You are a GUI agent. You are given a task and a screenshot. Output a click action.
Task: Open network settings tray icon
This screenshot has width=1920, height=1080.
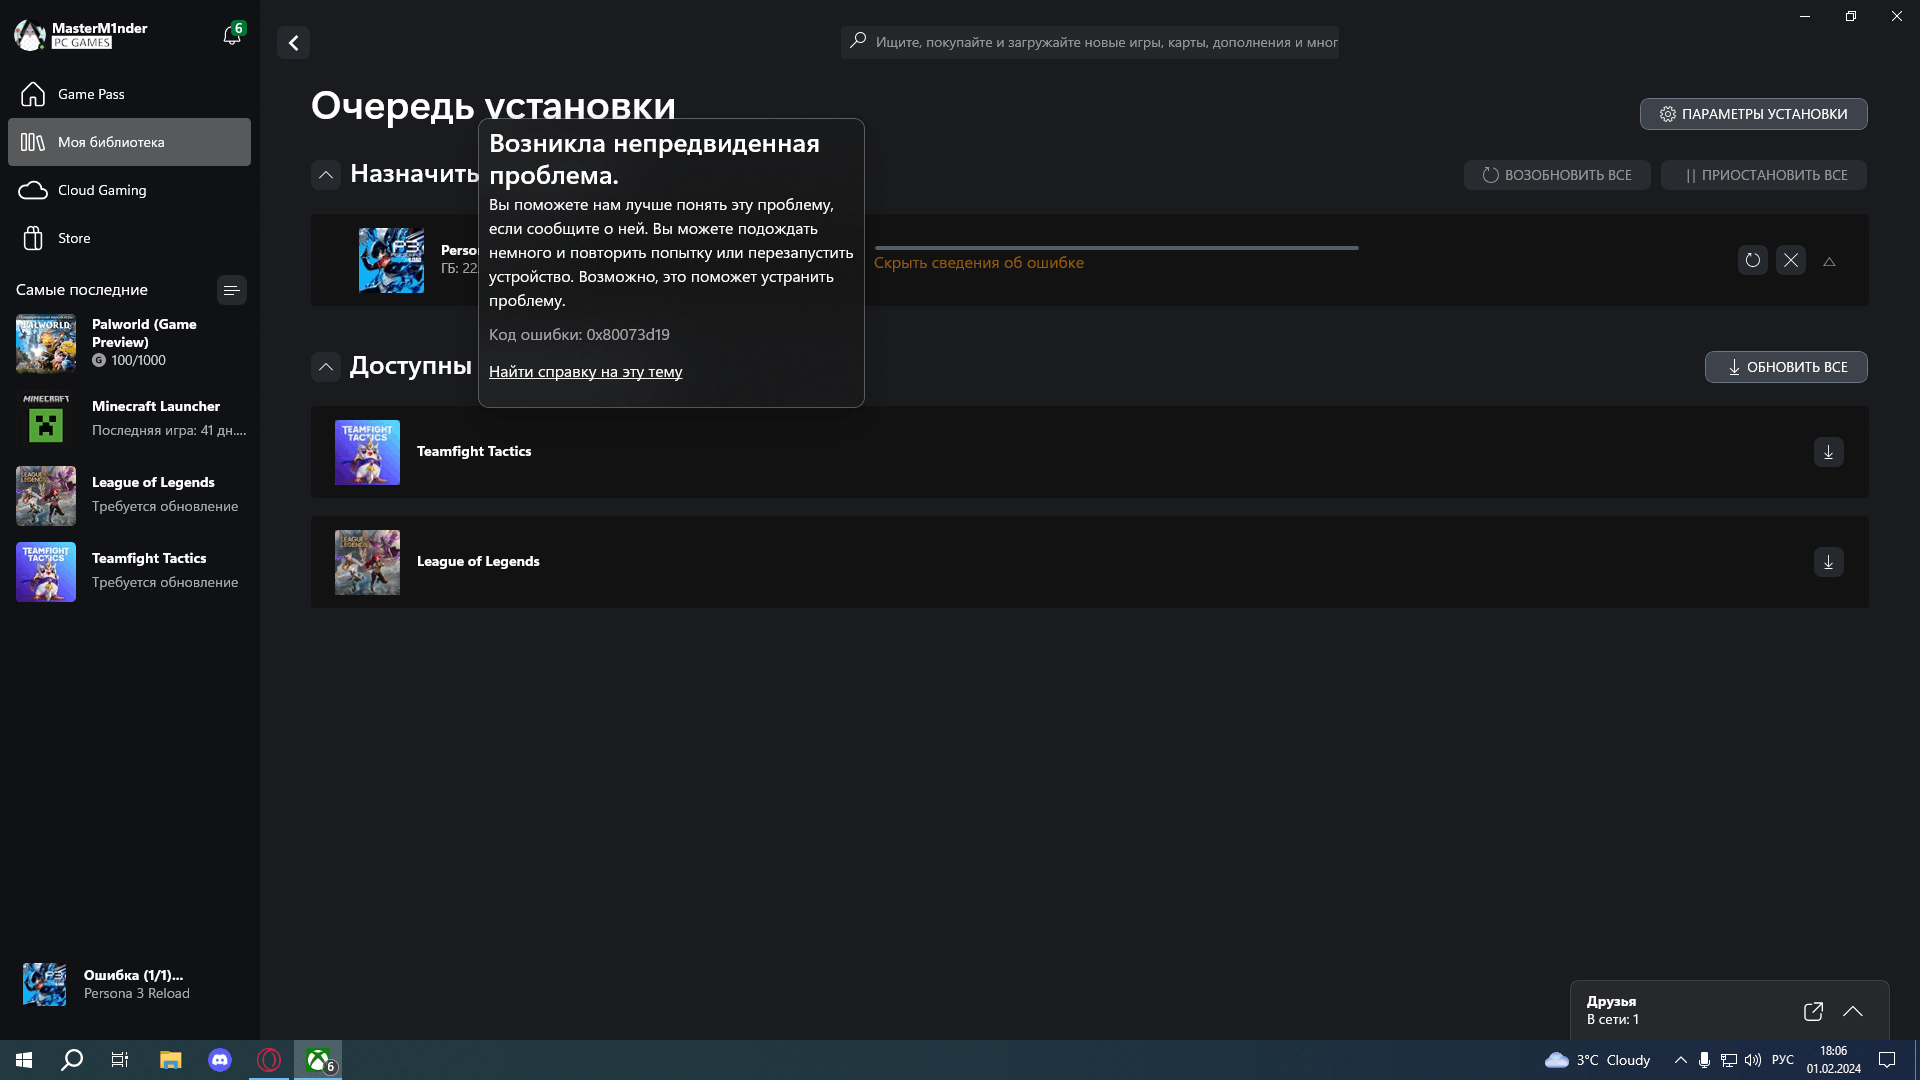click(x=1728, y=1060)
